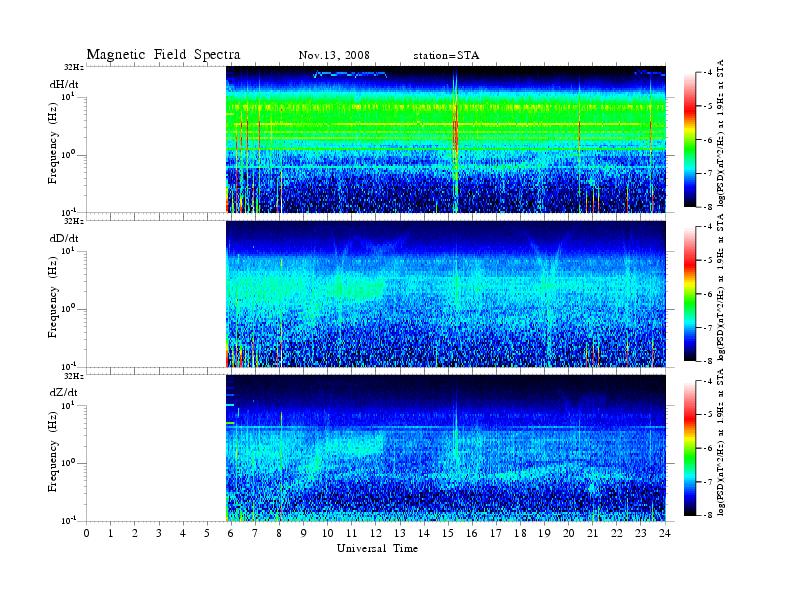Click time axis tick label "12"
The width and height of the screenshot is (792, 612).
[x=376, y=534]
